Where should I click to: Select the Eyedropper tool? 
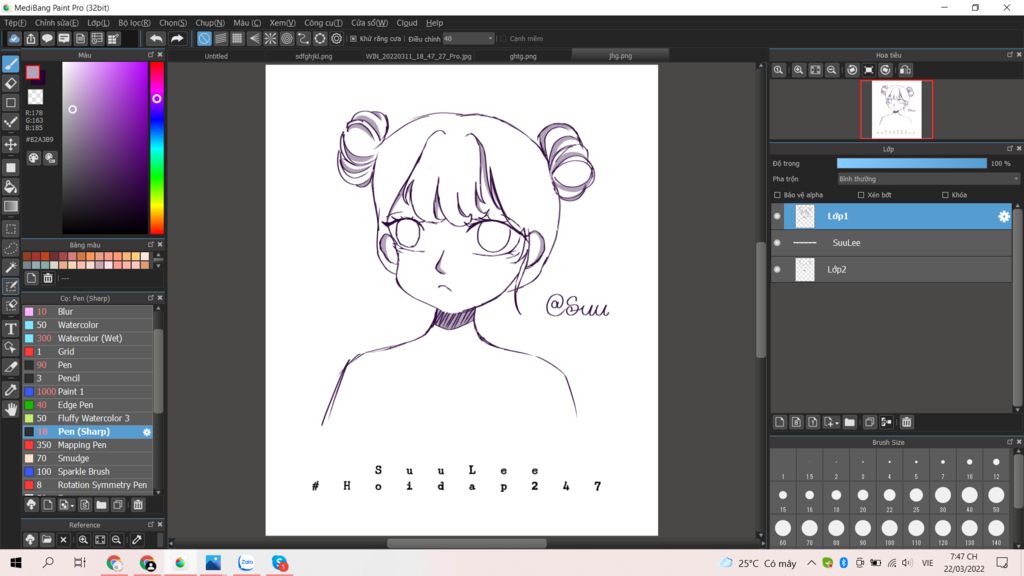tap(10, 390)
